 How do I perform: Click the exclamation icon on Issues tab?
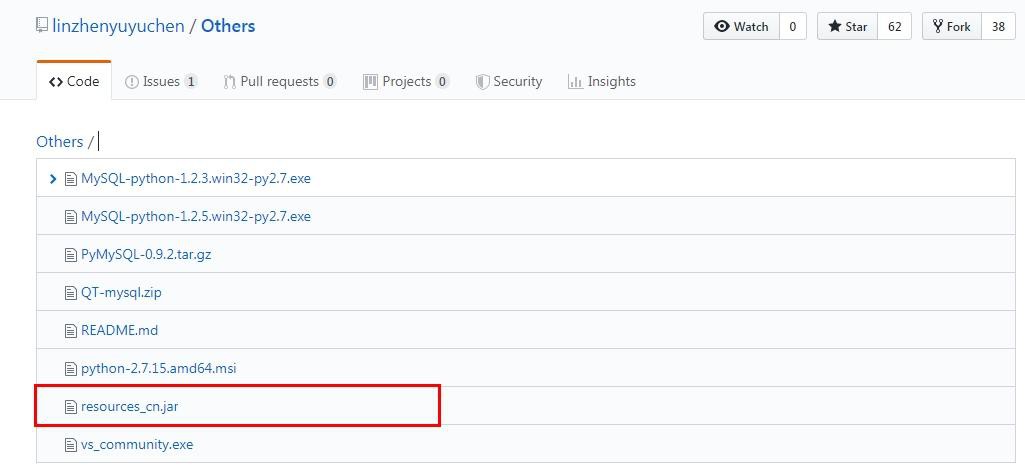(131, 82)
